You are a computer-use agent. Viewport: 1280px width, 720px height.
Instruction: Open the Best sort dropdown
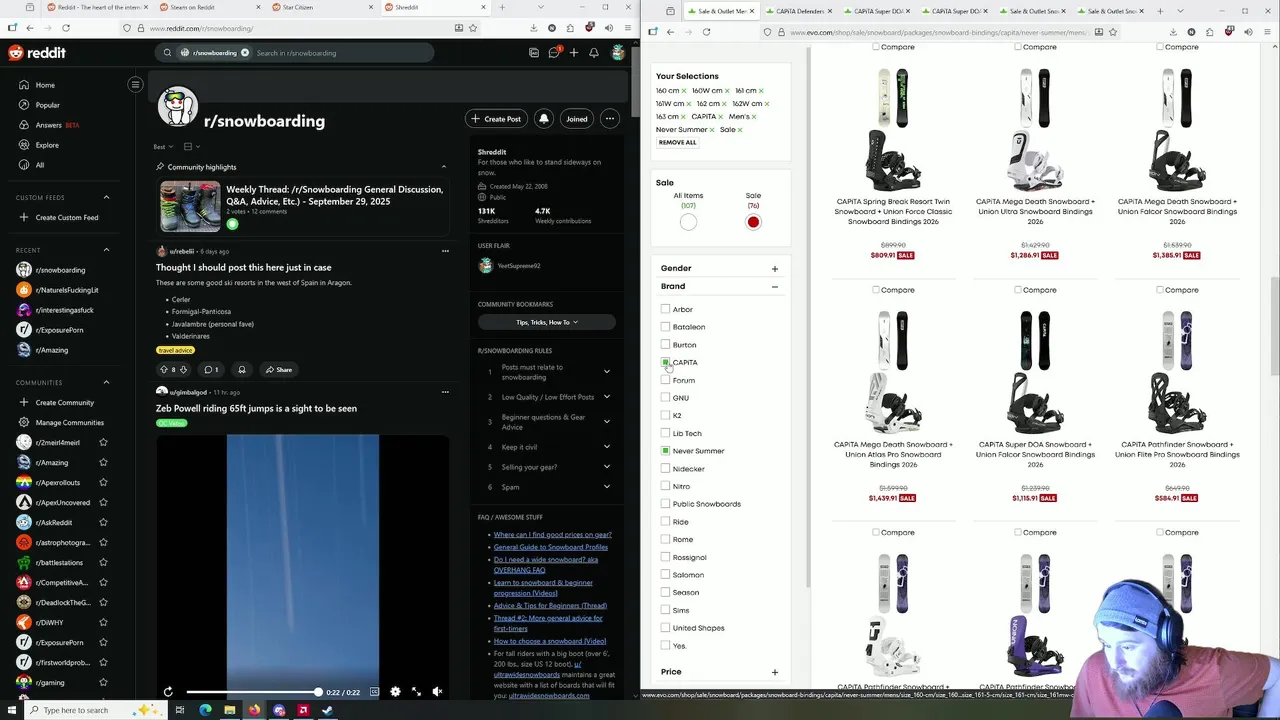(162, 147)
